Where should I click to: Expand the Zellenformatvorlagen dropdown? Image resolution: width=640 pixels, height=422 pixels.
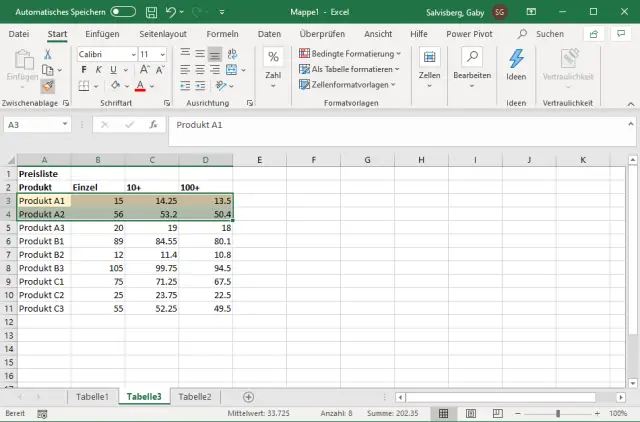pos(346,85)
